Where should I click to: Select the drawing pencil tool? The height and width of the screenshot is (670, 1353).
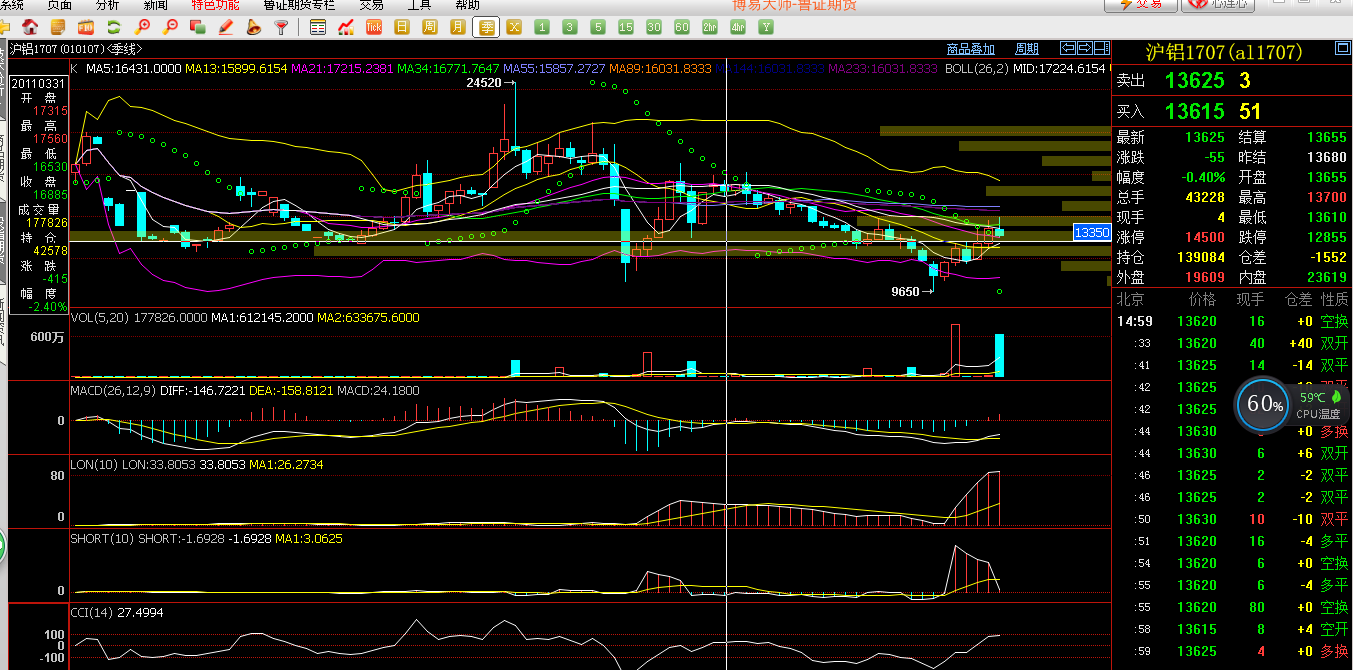tap(225, 27)
